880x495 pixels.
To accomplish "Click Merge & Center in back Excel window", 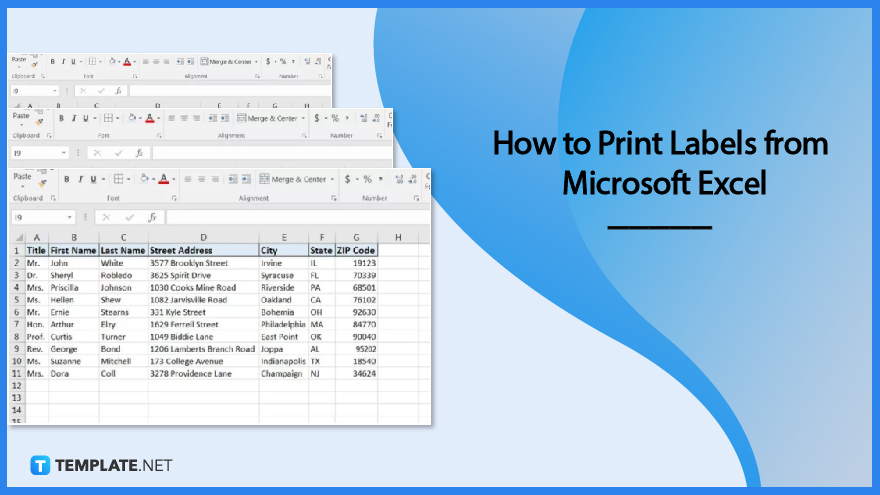I will tap(226, 62).
